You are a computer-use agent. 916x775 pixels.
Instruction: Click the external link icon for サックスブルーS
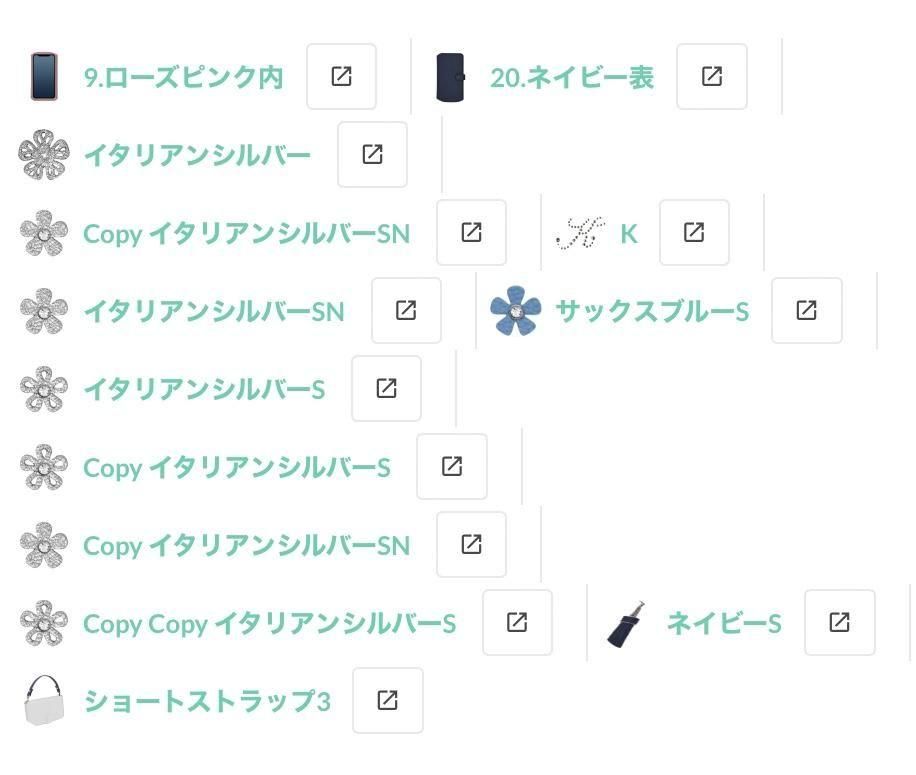coord(807,311)
